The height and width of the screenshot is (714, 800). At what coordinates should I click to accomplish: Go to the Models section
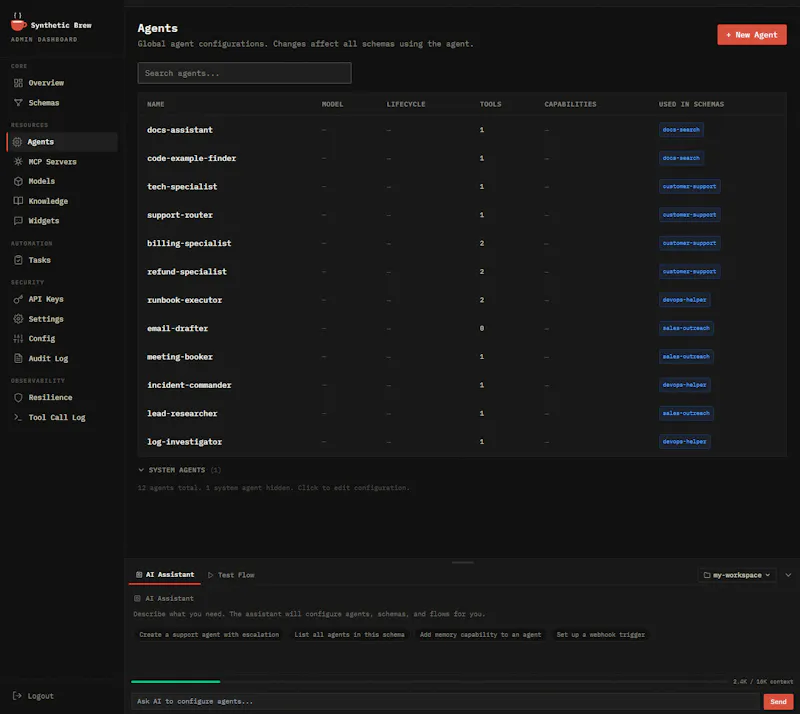[x=62, y=181]
